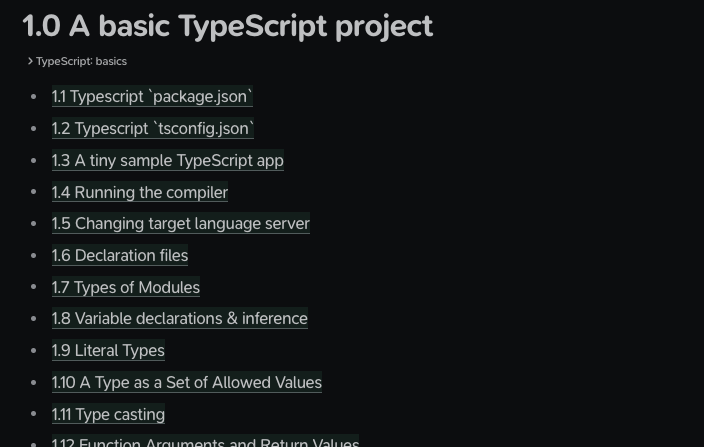Open 1.10 A Type as a Set of Allowed Values
The width and height of the screenshot is (704, 447).
click(x=187, y=382)
